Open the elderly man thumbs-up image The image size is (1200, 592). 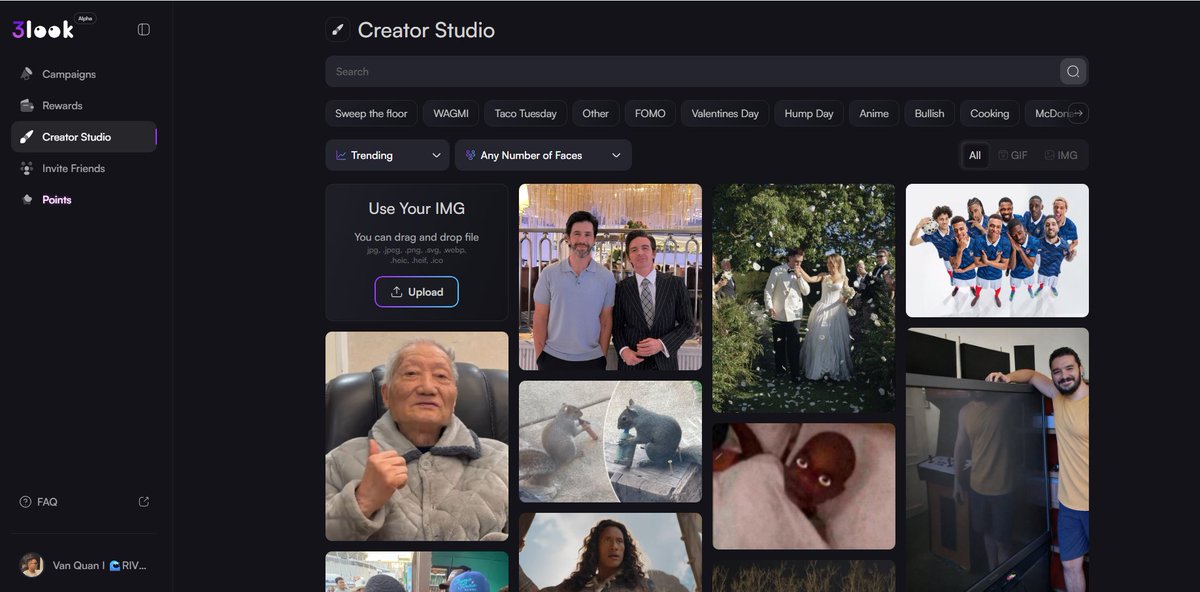[417, 436]
